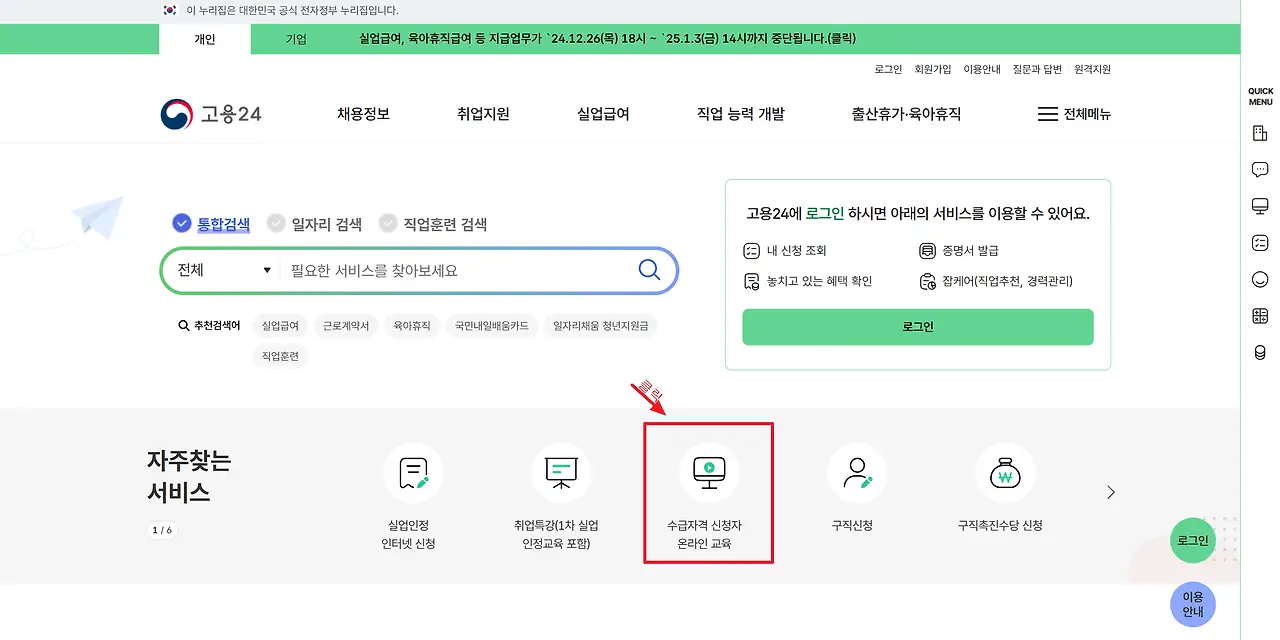Viewport: 1280px width, 640px height.
Task: Click the 근로계약서 recommended search tag
Action: pos(346,326)
